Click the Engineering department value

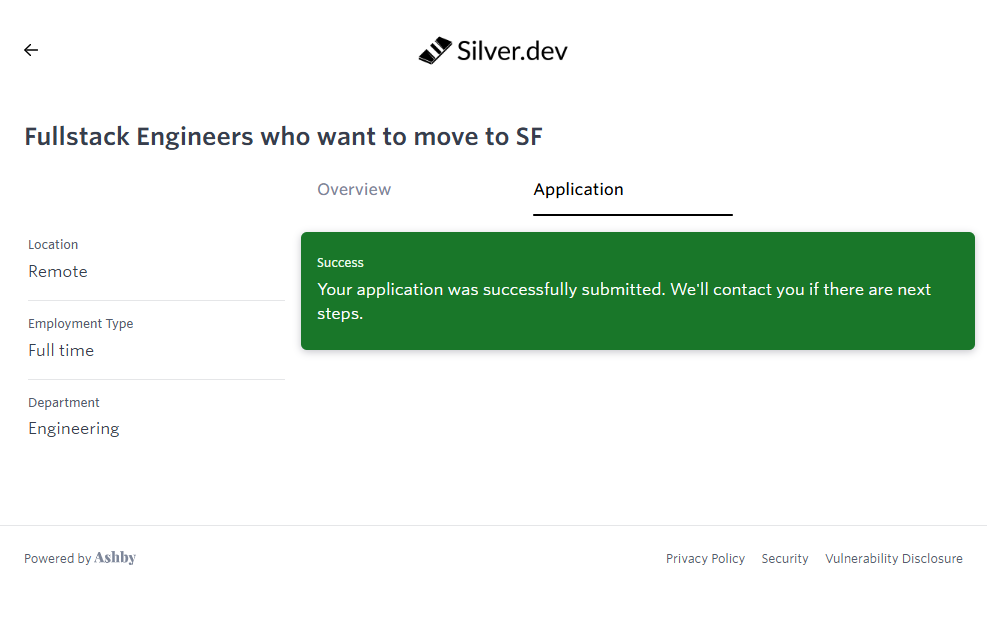click(74, 429)
